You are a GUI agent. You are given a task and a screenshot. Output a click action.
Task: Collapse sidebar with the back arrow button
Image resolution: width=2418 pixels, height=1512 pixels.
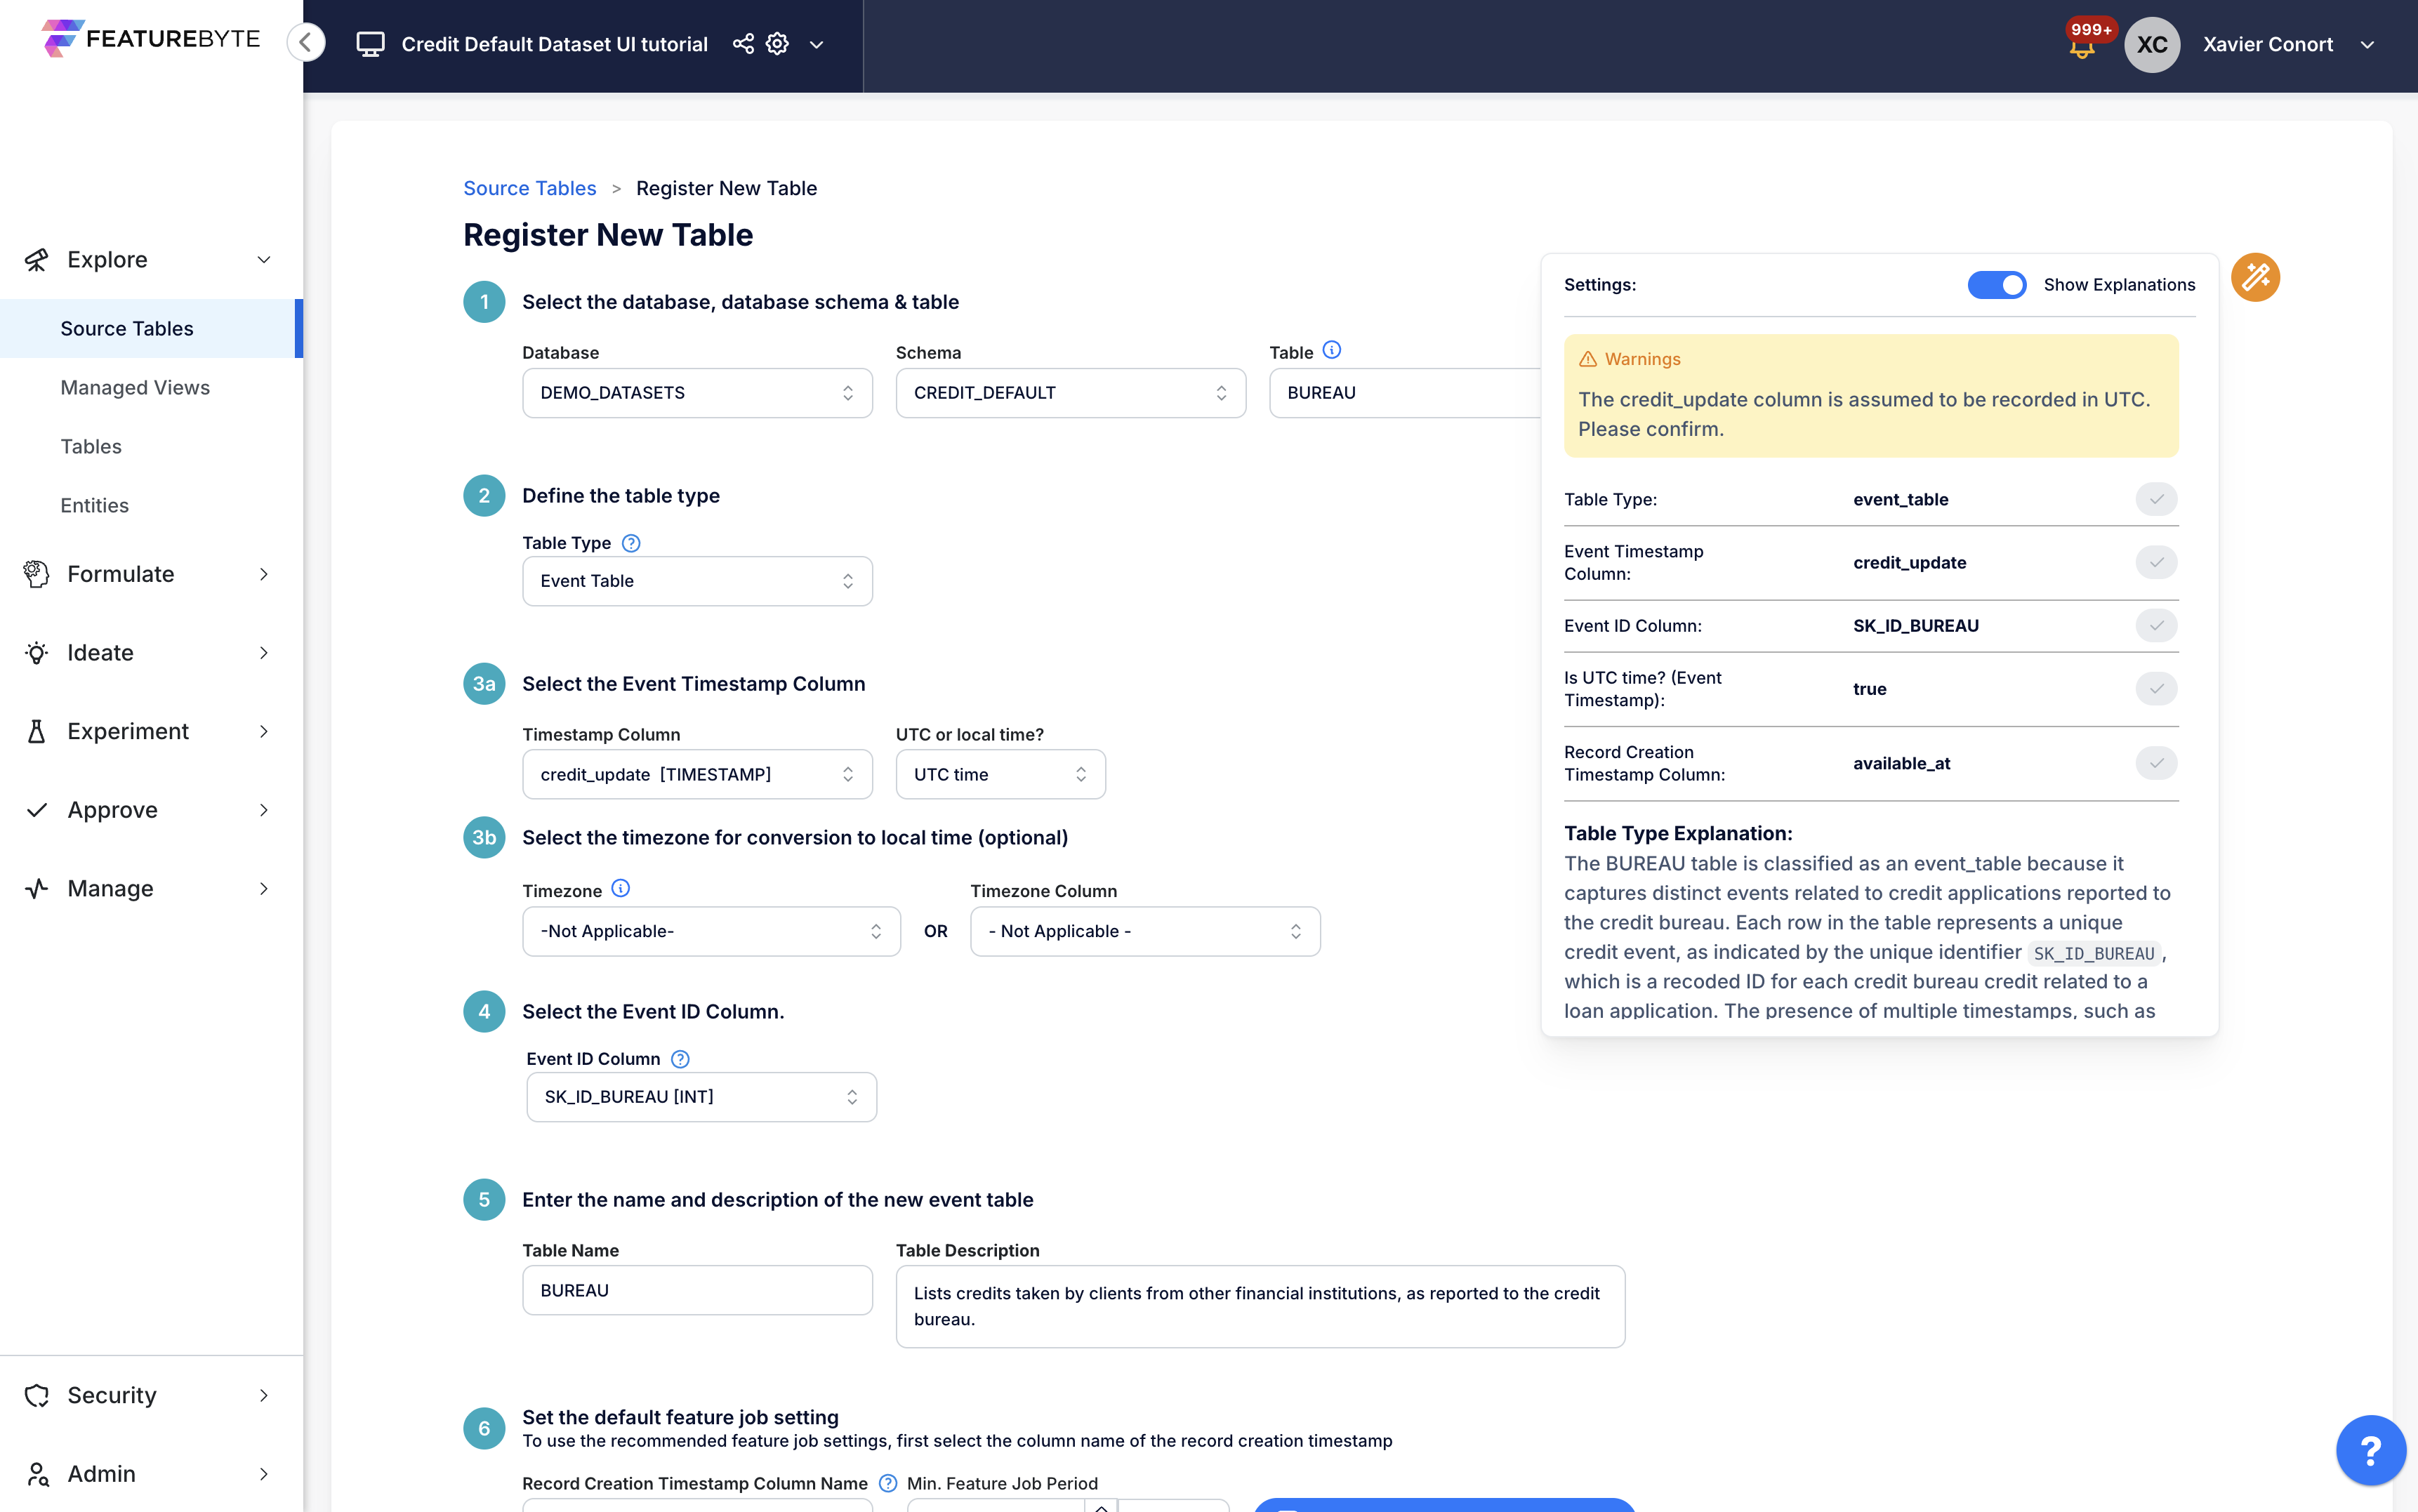tap(306, 43)
